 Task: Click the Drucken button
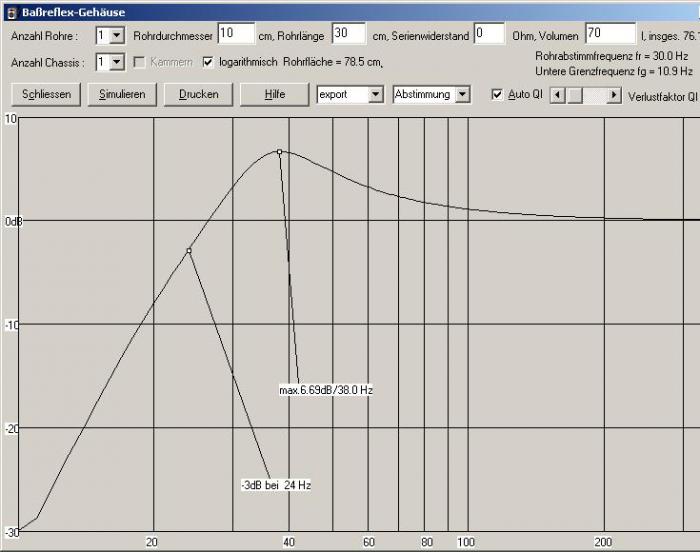(x=198, y=94)
